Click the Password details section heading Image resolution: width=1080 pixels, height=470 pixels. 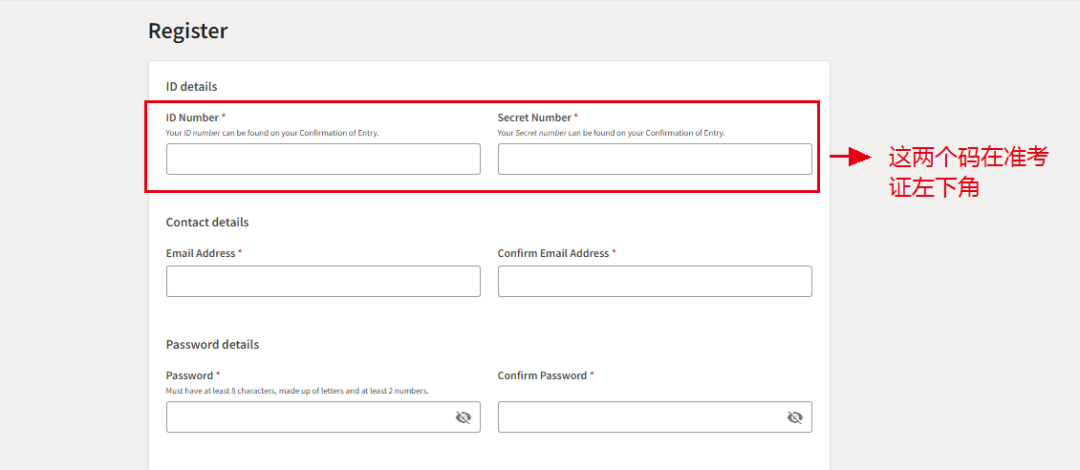coord(212,344)
